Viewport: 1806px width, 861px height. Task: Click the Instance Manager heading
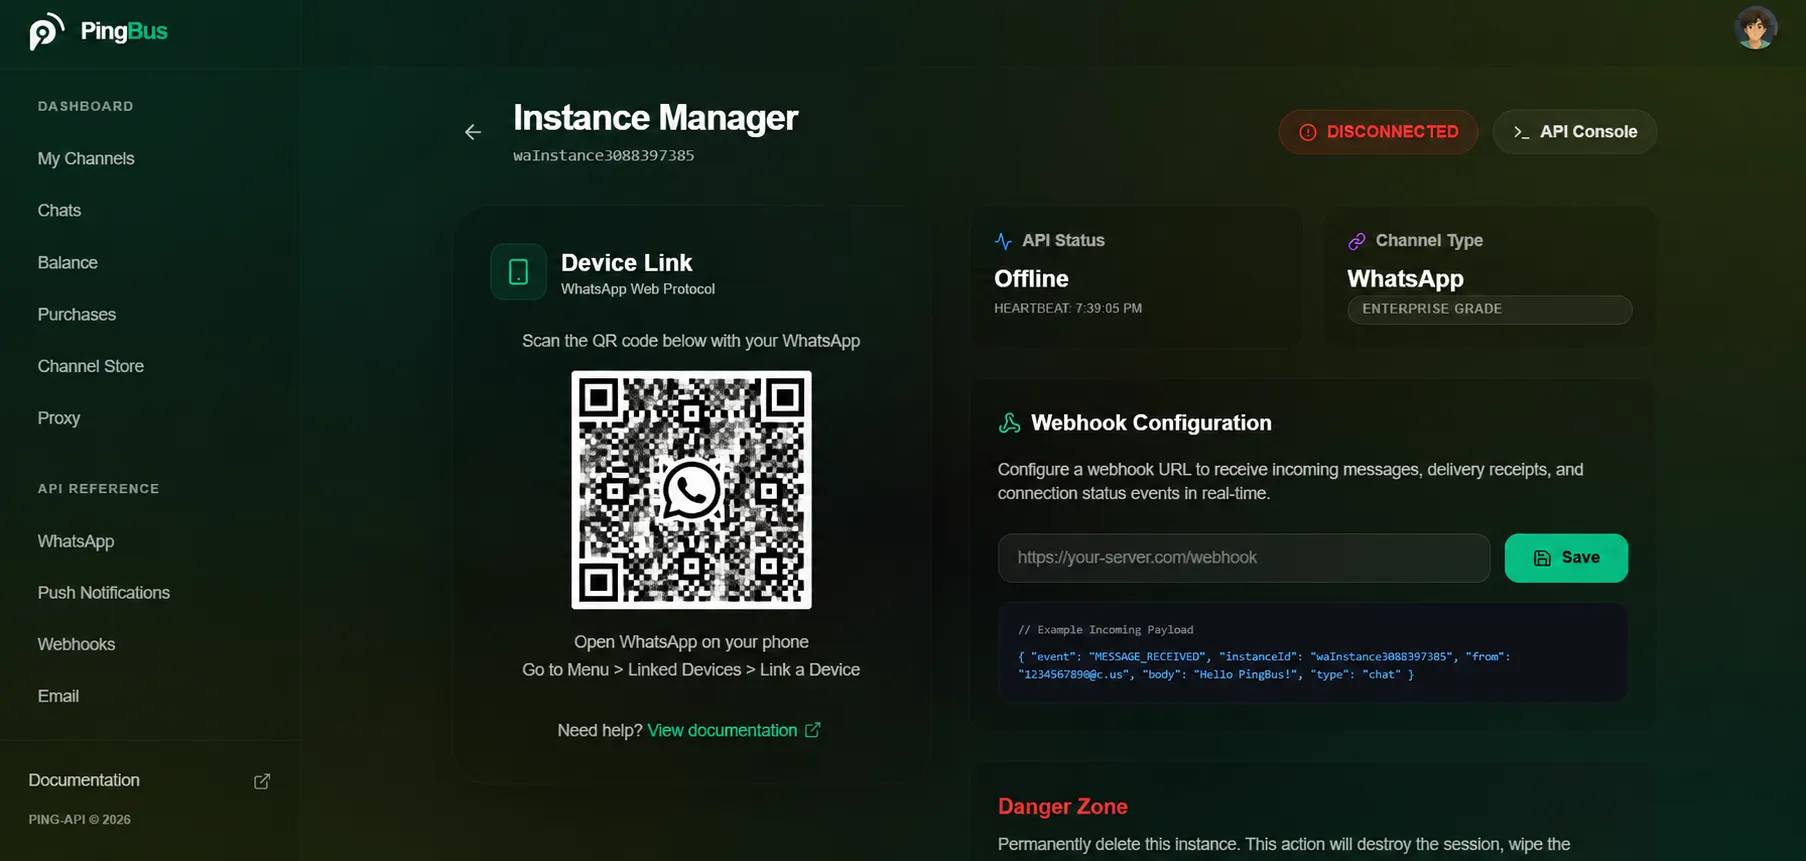(655, 118)
